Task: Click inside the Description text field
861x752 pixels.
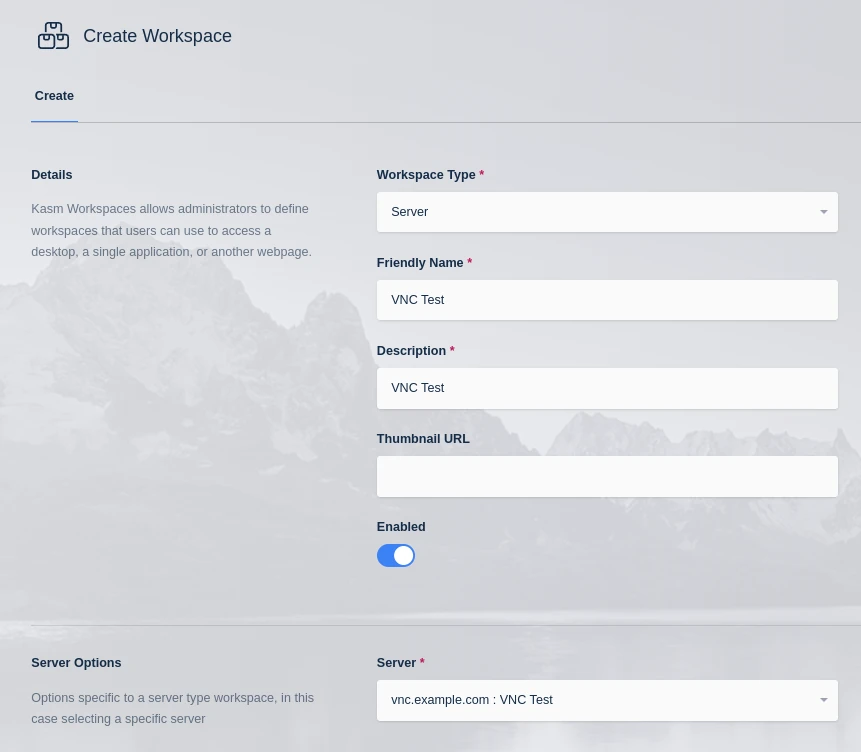Action: click(x=607, y=388)
